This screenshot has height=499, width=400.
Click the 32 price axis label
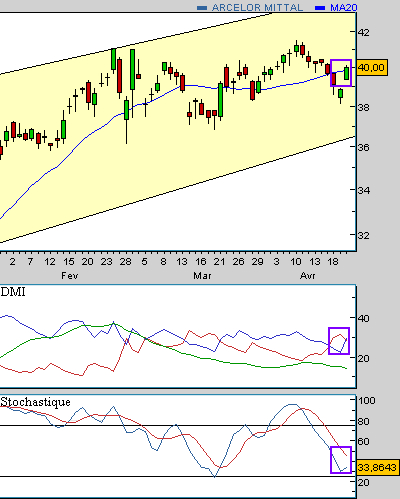pos(363,235)
